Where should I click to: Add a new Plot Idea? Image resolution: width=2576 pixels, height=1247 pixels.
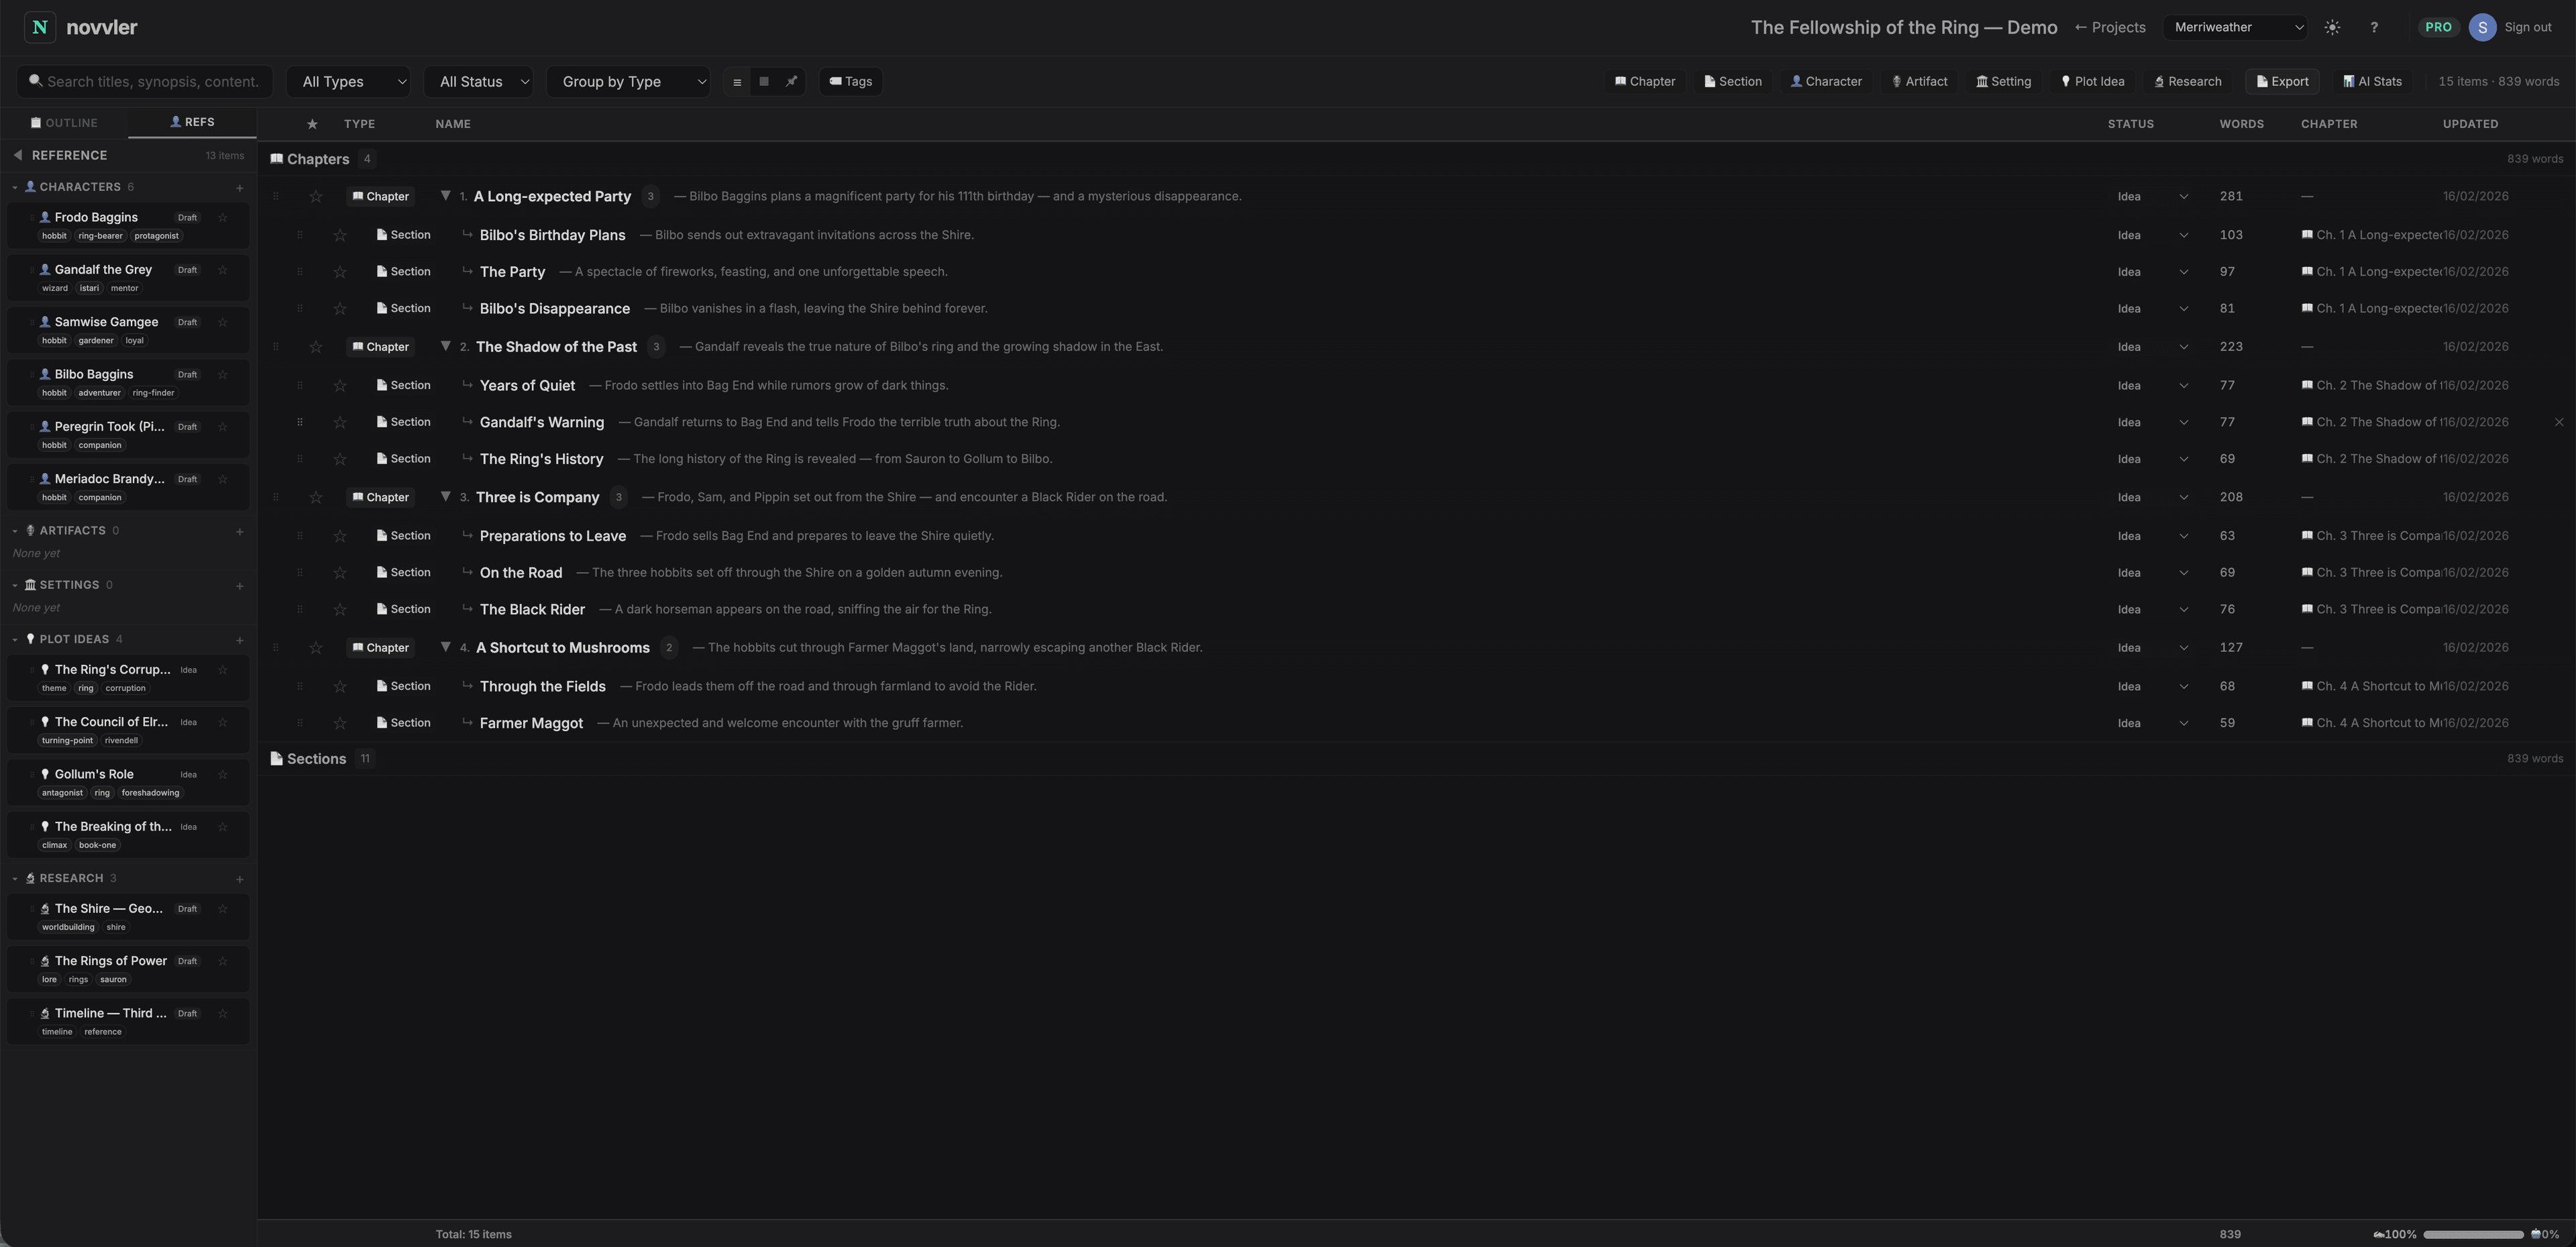click(x=2092, y=81)
